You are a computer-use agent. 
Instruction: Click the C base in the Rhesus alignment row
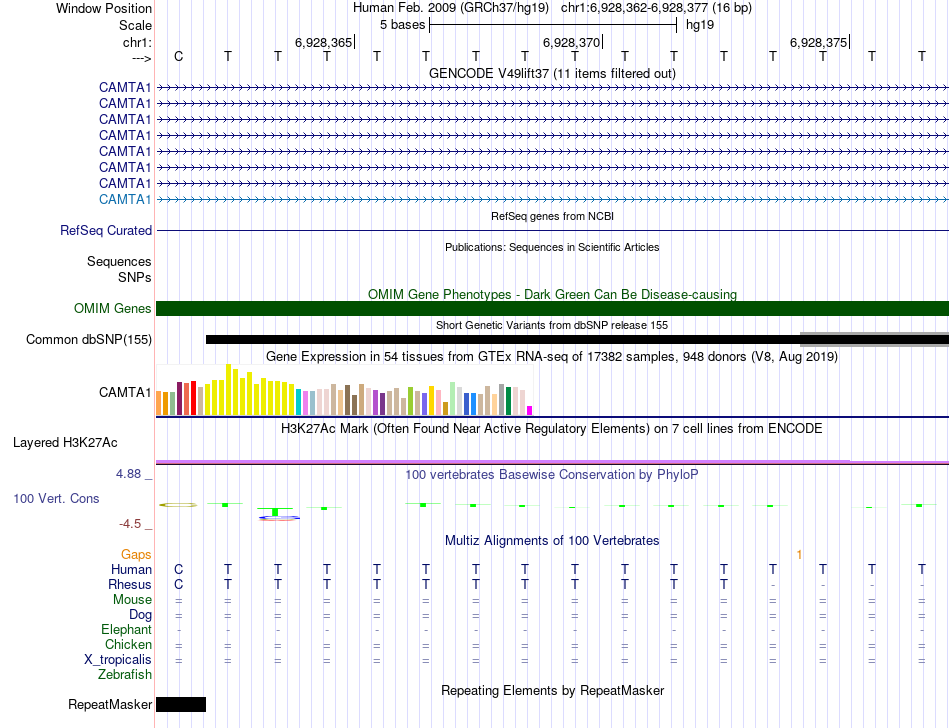tap(178, 584)
